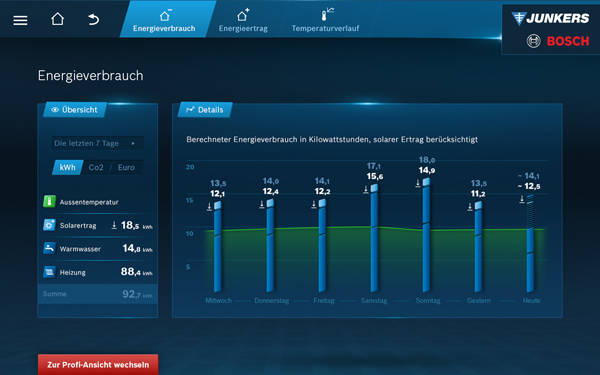600x375 pixels.
Task: Select the Sonntag bar in chart
Action: tap(426, 235)
